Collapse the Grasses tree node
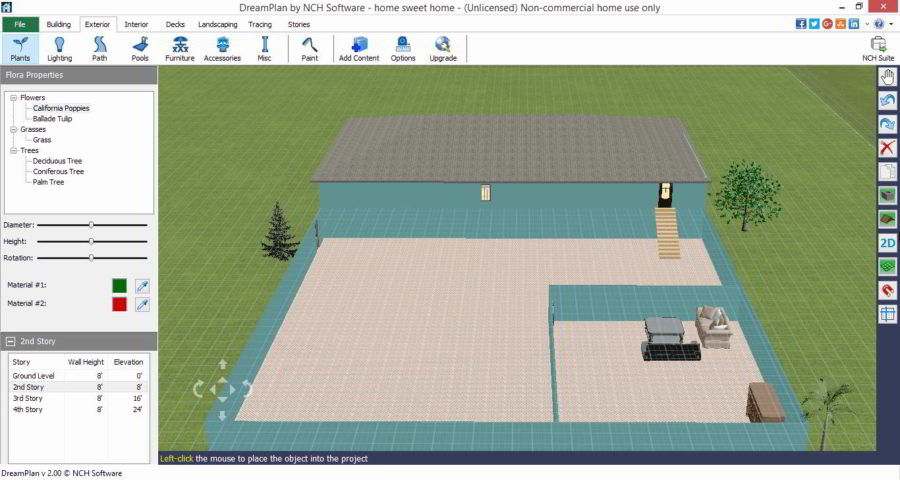 tap(13, 129)
